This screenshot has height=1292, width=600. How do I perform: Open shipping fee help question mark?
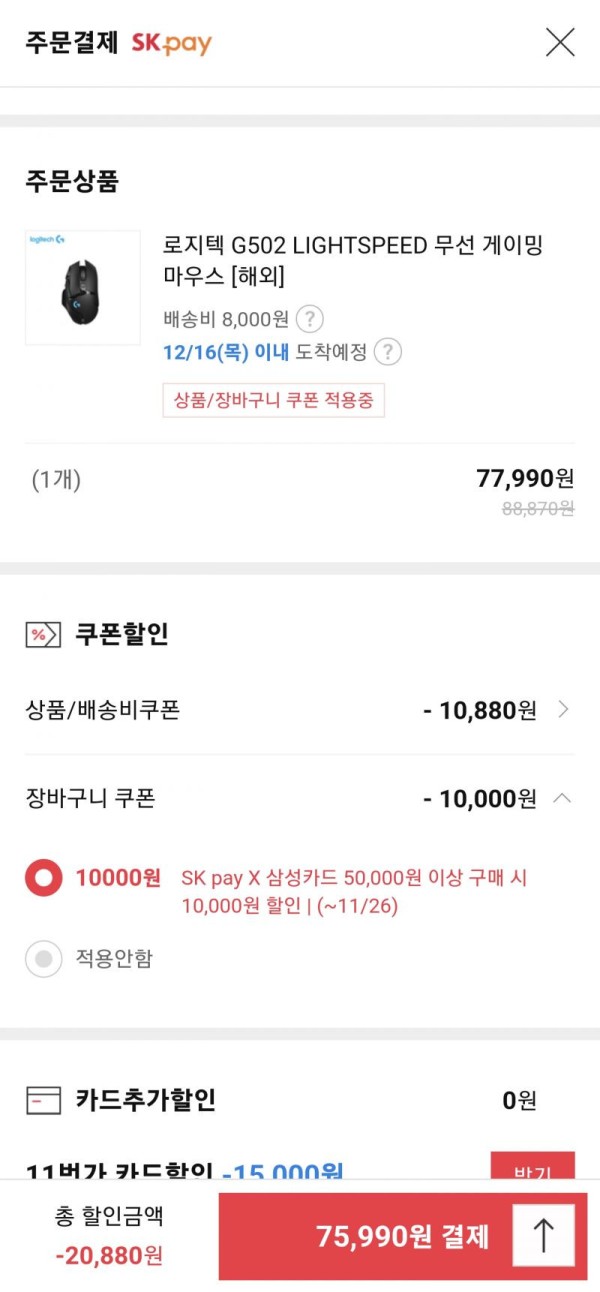pyautogui.click(x=311, y=319)
